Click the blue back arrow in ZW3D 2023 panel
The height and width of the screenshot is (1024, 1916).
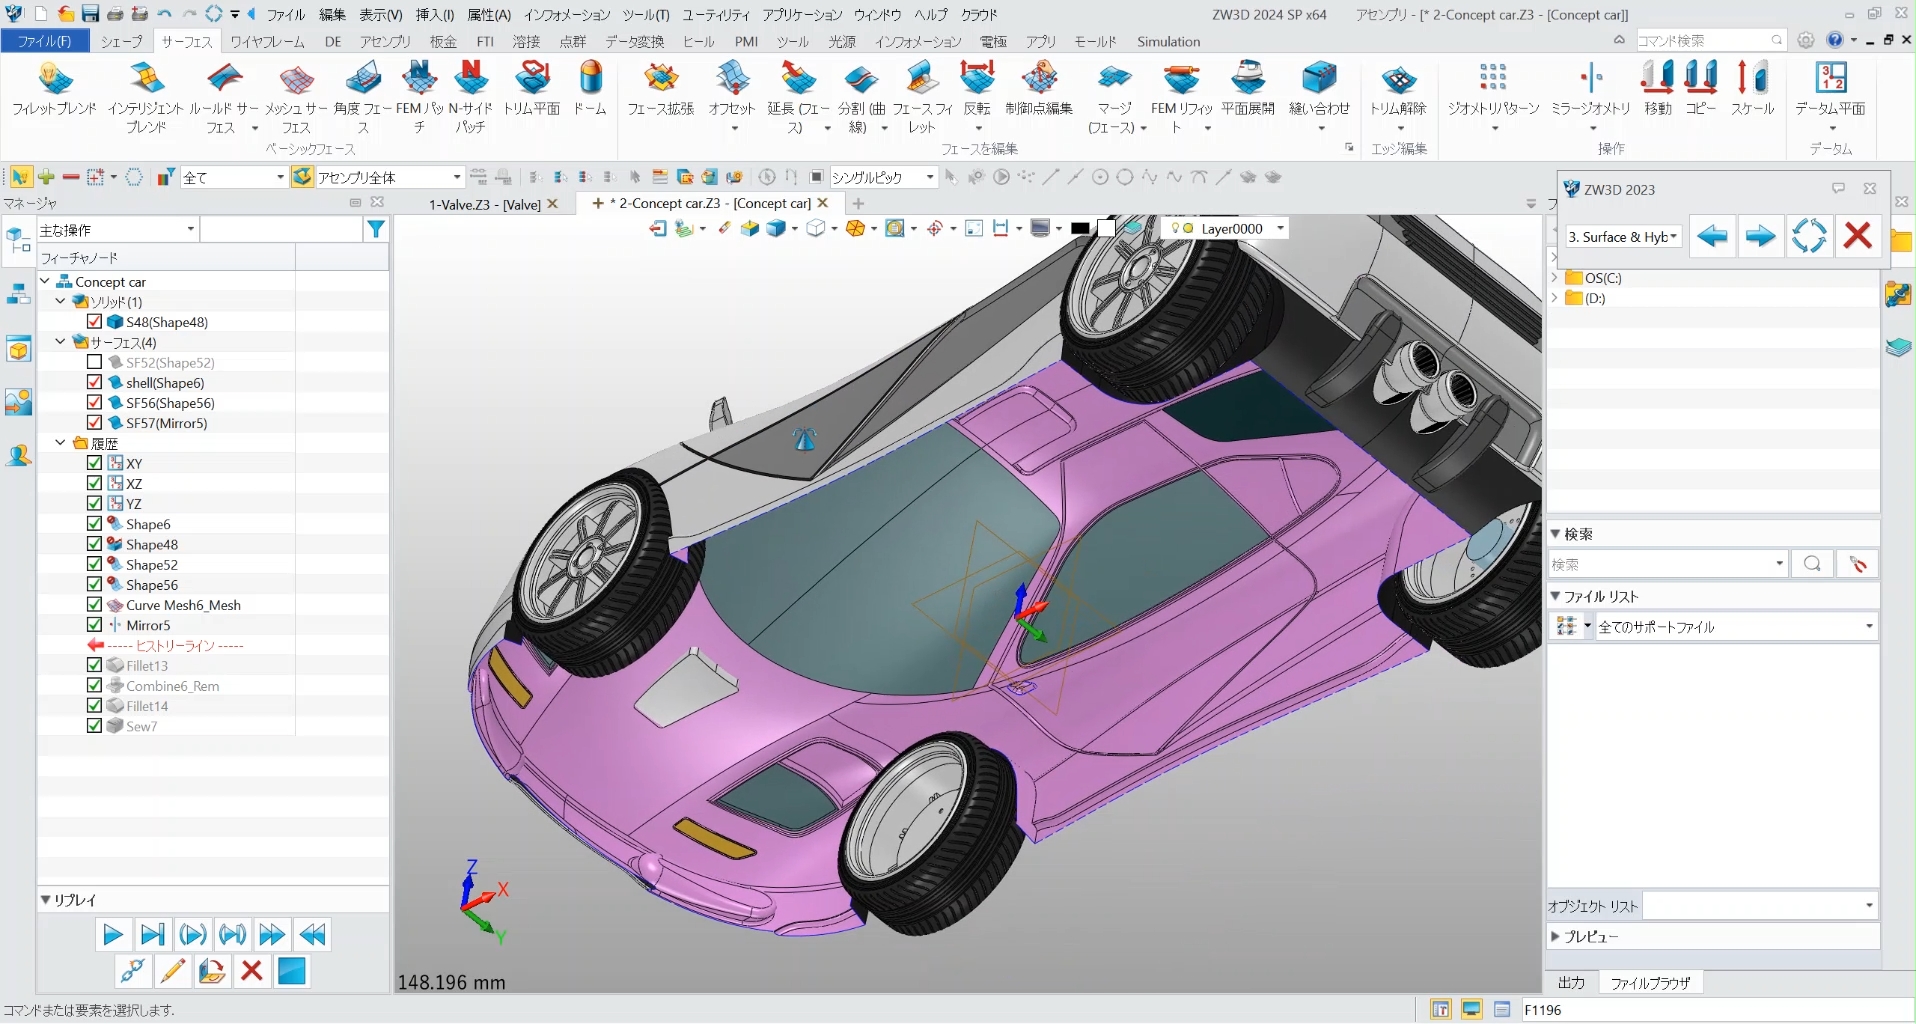click(x=1713, y=237)
